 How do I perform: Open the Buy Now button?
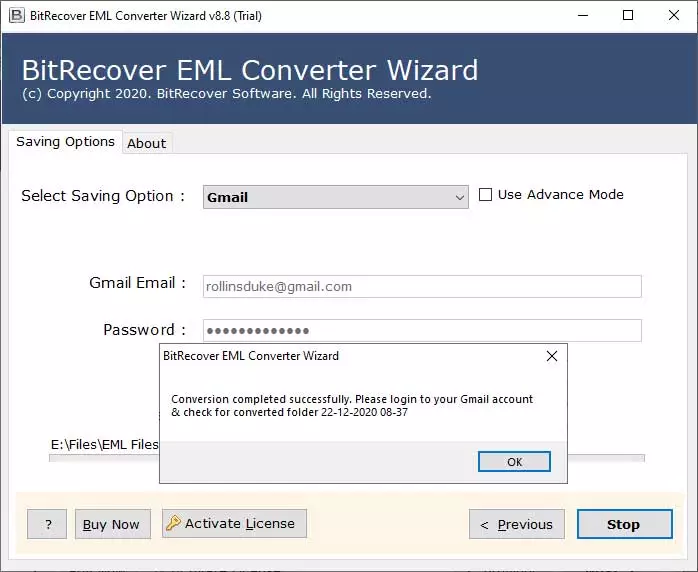coord(113,524)
